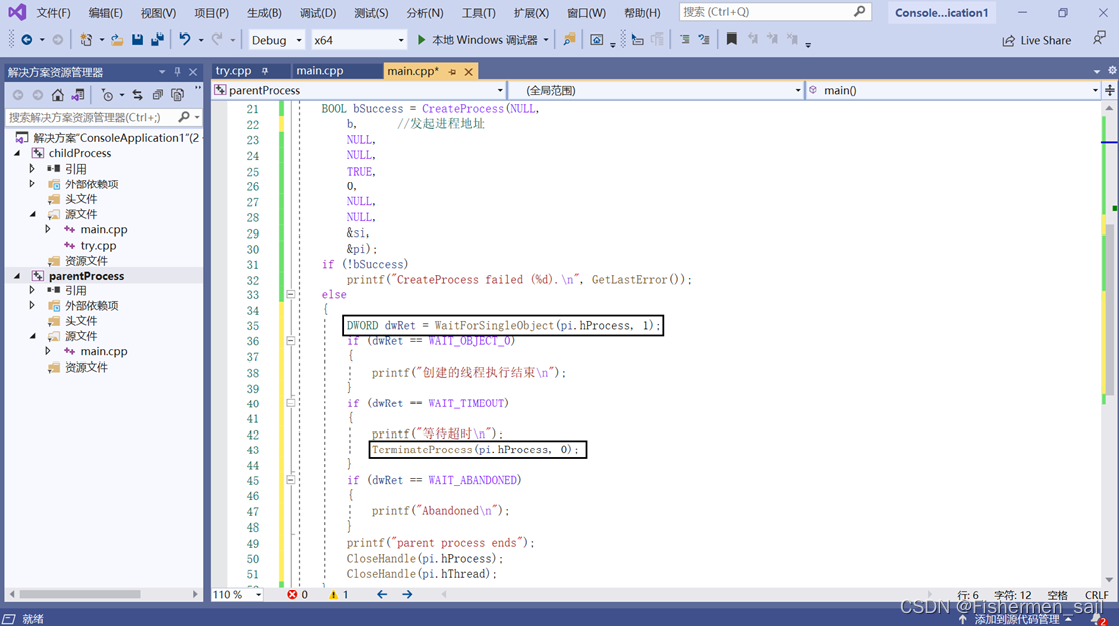This screenshot has width=1119, height=626.
Task: Click the bookmark toggle icon
Action: click(x=731, y=39)
